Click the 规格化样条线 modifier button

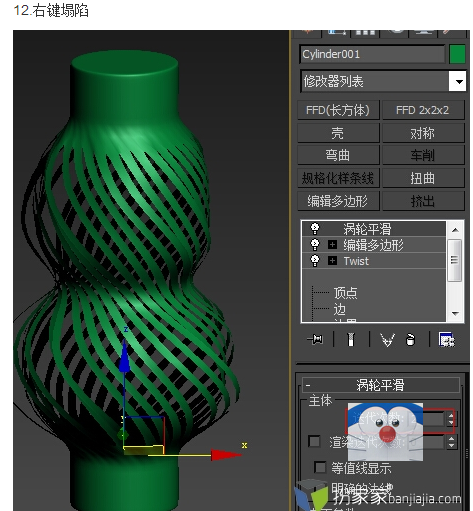[x=338, y=178]
